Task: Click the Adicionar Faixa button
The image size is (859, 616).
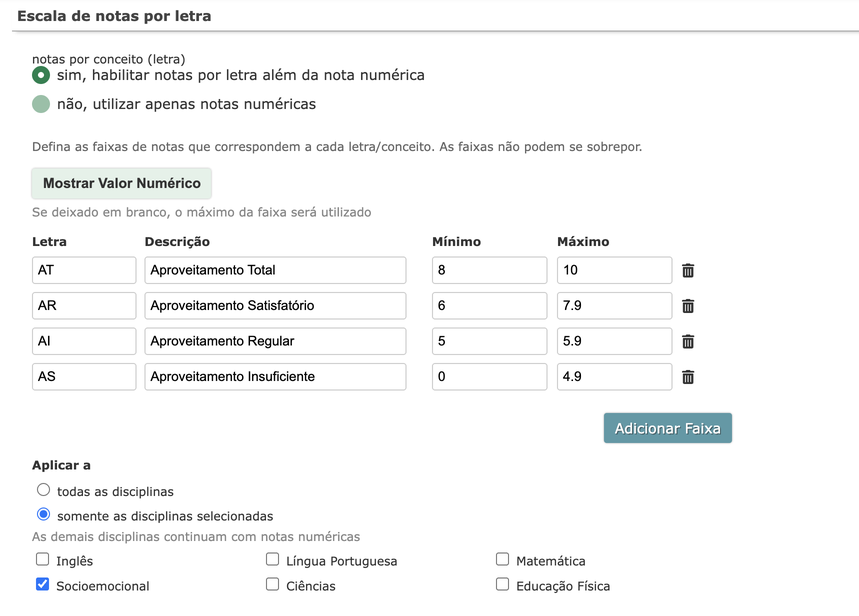Action: [x=668, y=428]
